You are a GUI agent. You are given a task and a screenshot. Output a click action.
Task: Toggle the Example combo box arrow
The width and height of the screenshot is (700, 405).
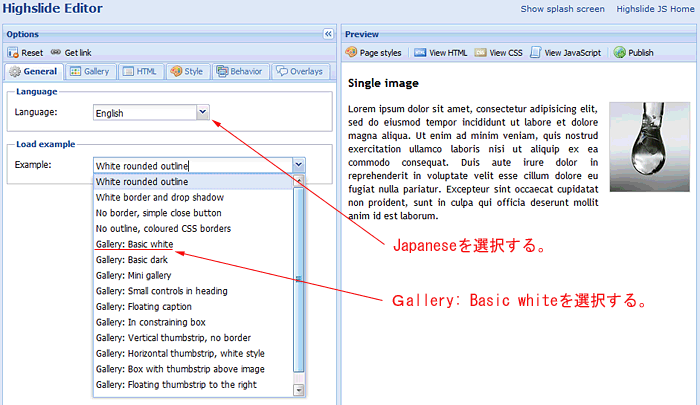pos(299,165)
